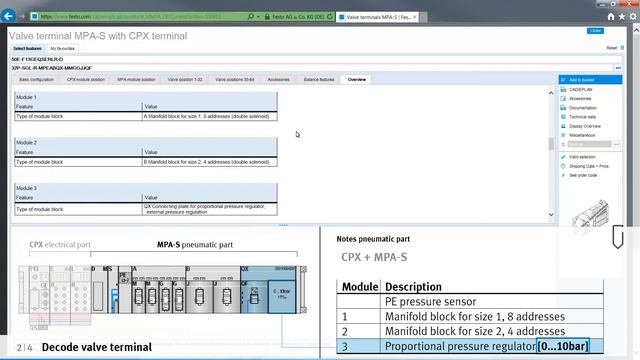The image size is (640, 360).
Task: Open the MPA module position tab
Action: tap(136, 80)
